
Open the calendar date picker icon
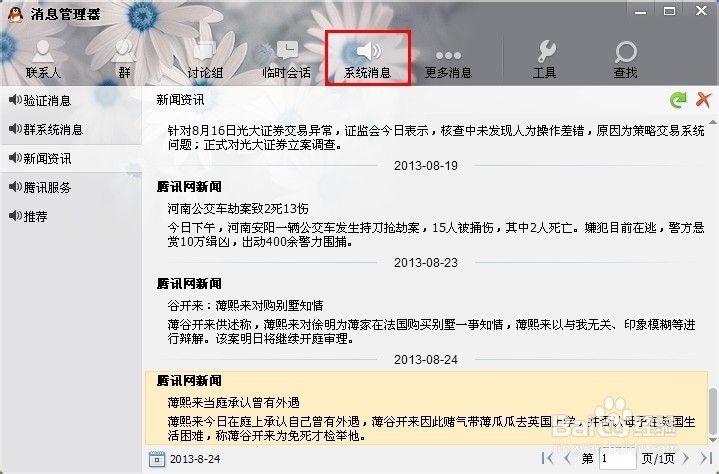coord(157,459)
